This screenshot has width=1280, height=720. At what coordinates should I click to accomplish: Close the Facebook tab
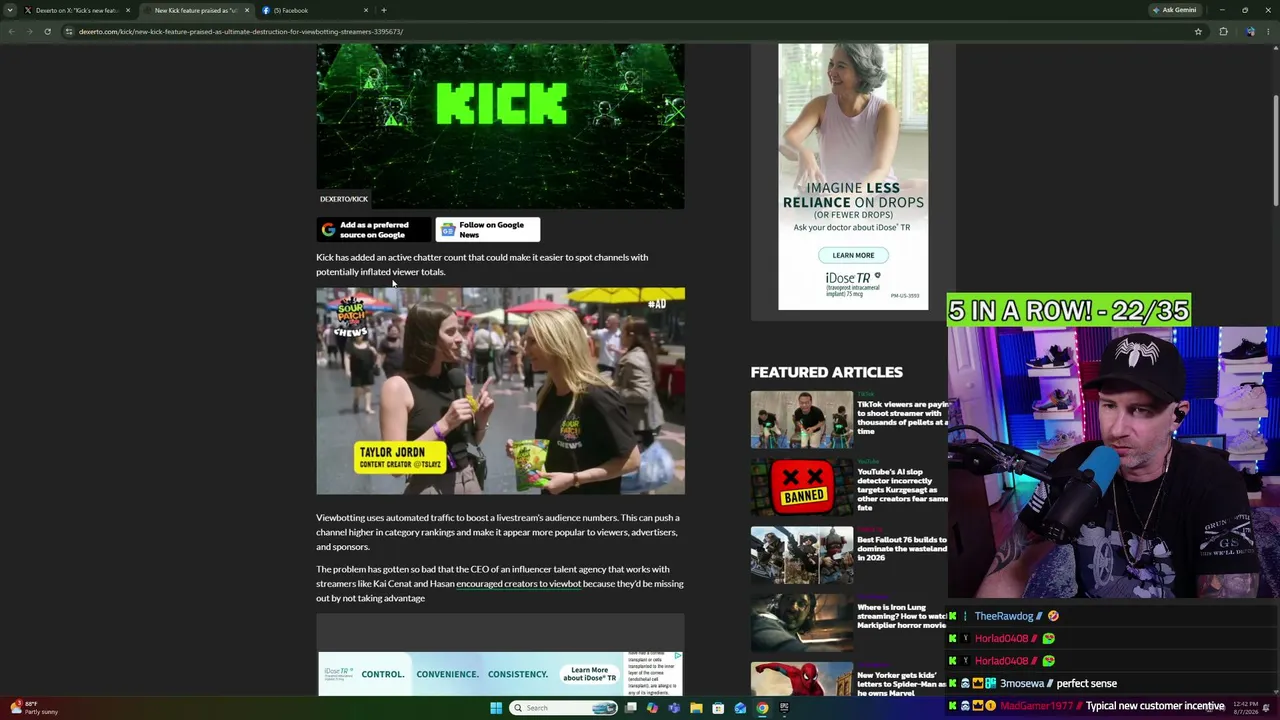tap(366, 10)
